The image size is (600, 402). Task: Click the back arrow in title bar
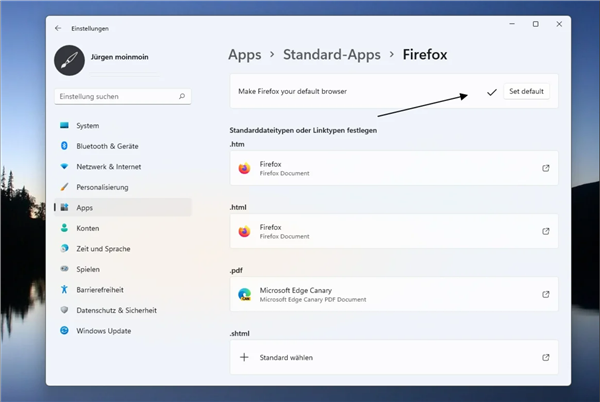pos(58,28)
